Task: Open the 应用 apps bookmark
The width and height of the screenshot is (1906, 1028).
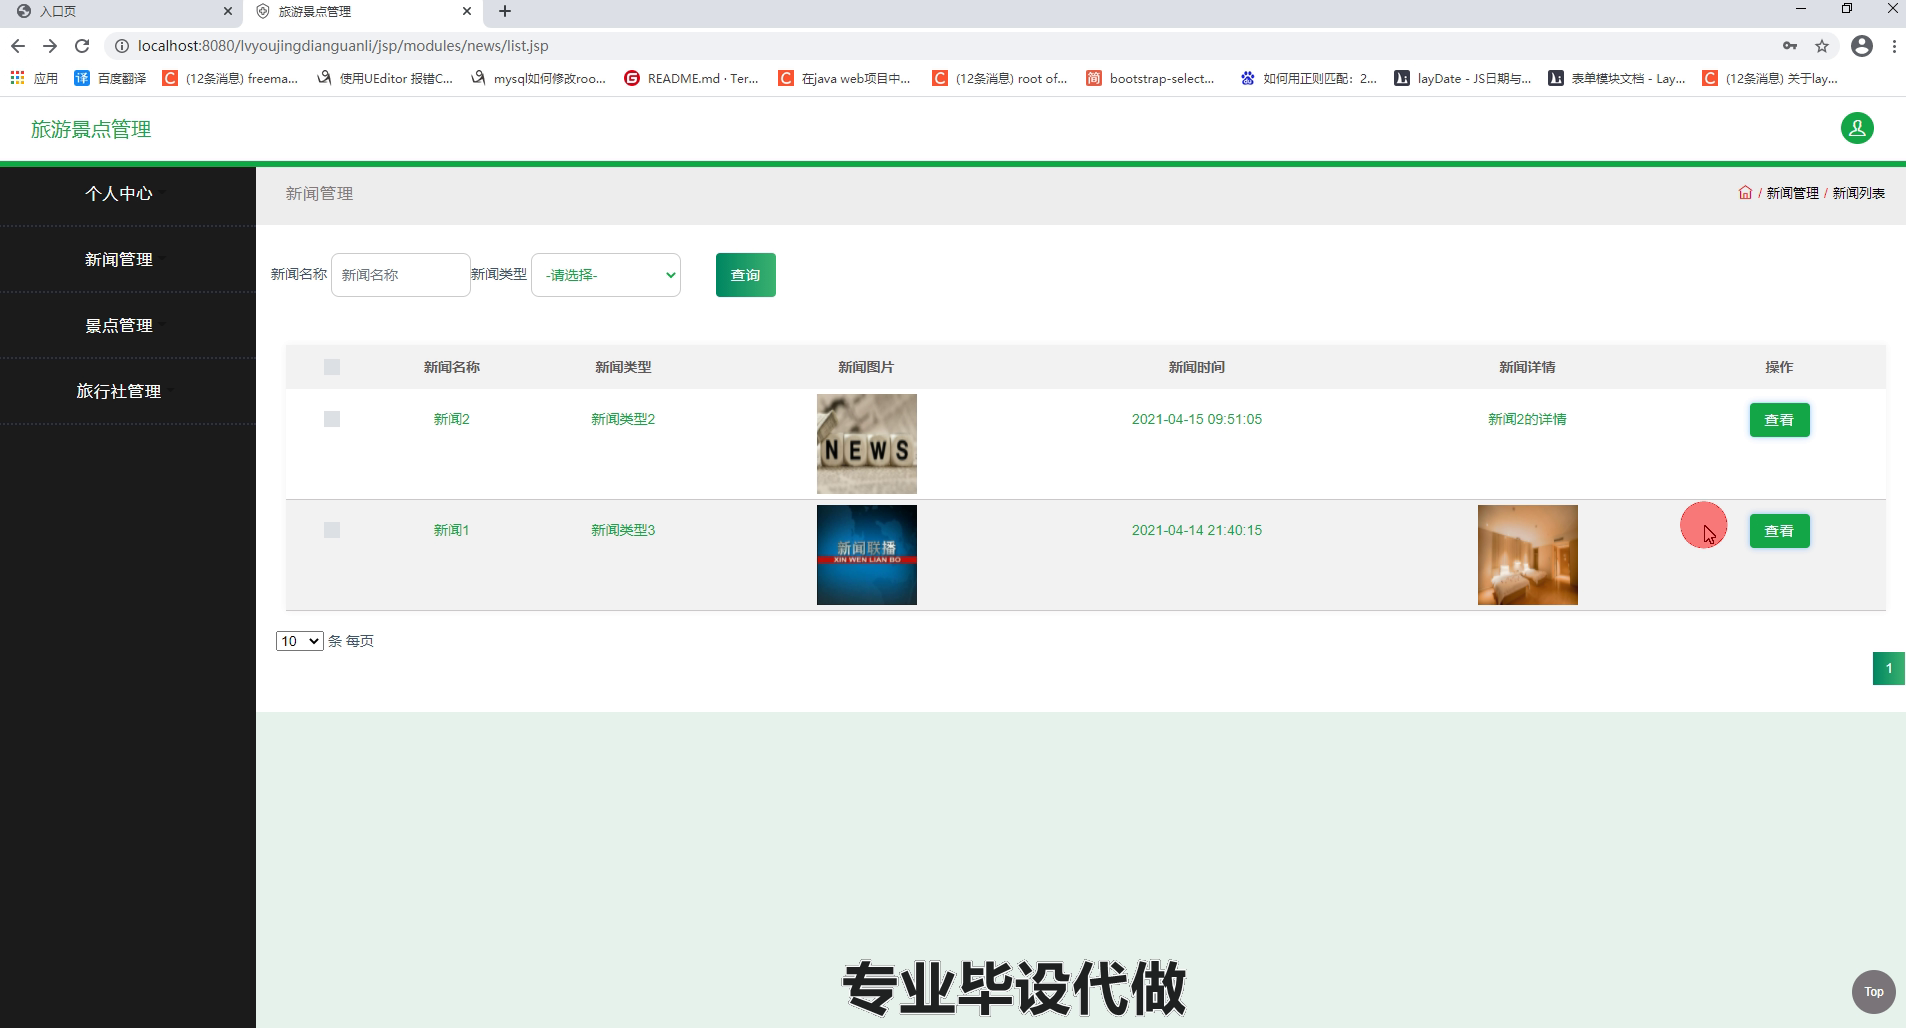Action: point(34,78)
